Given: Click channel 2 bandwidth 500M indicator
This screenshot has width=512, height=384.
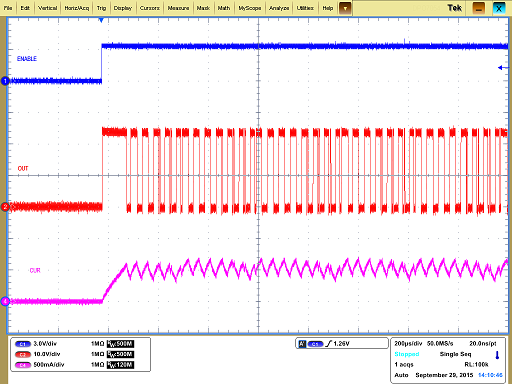Looking at the screenshot, I should click(x=120, y=354).
